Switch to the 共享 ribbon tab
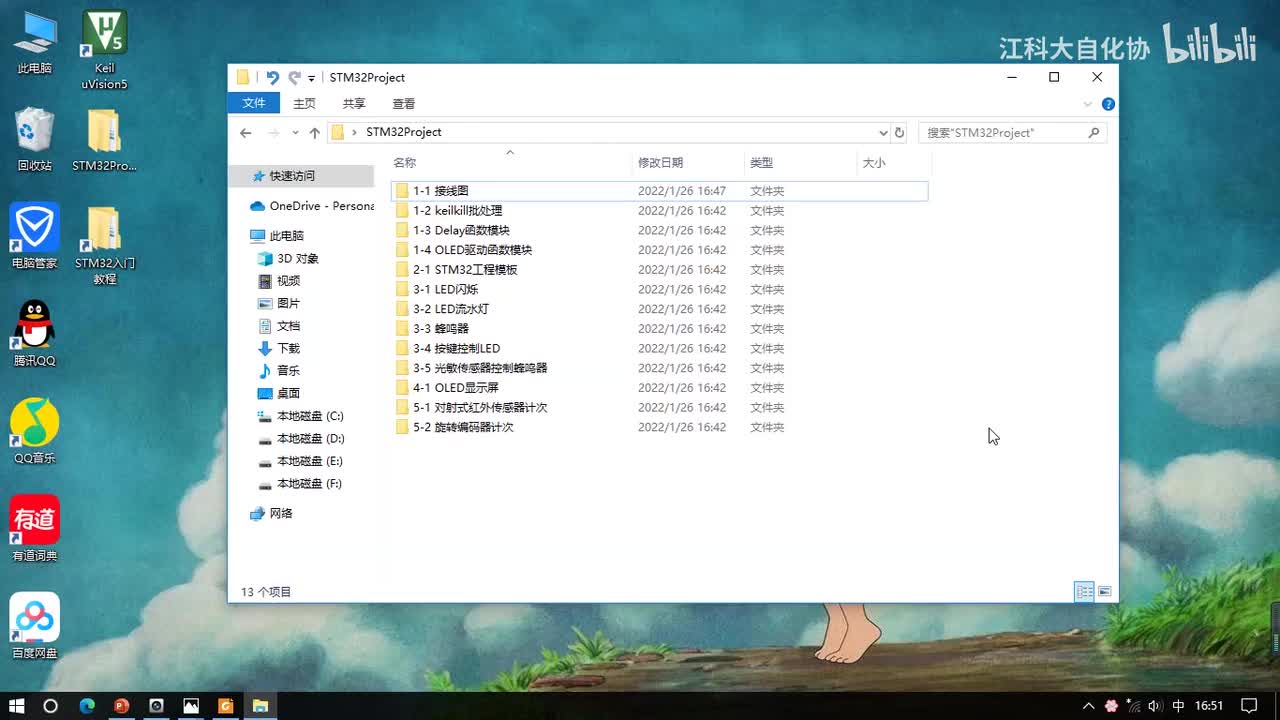1280x720 pixels. coord(354,103)
